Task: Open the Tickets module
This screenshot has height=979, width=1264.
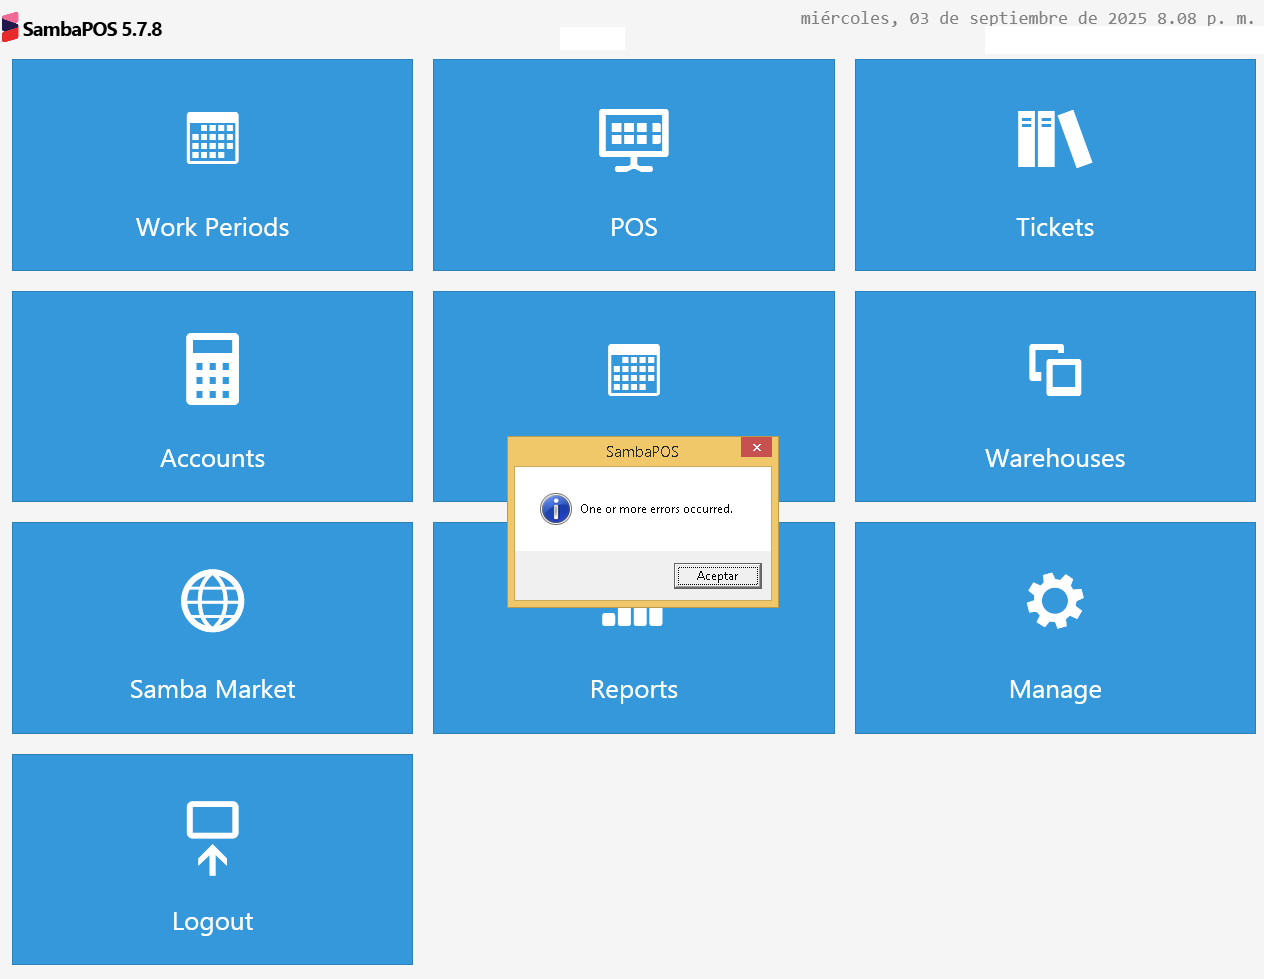Action: pos(1055,164)
